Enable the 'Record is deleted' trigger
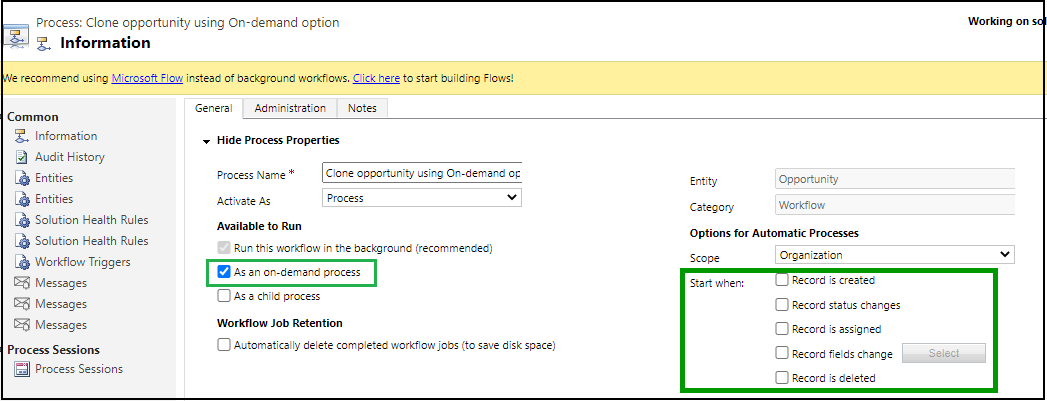Screen dimensions: 1047x401 (782, 378)
